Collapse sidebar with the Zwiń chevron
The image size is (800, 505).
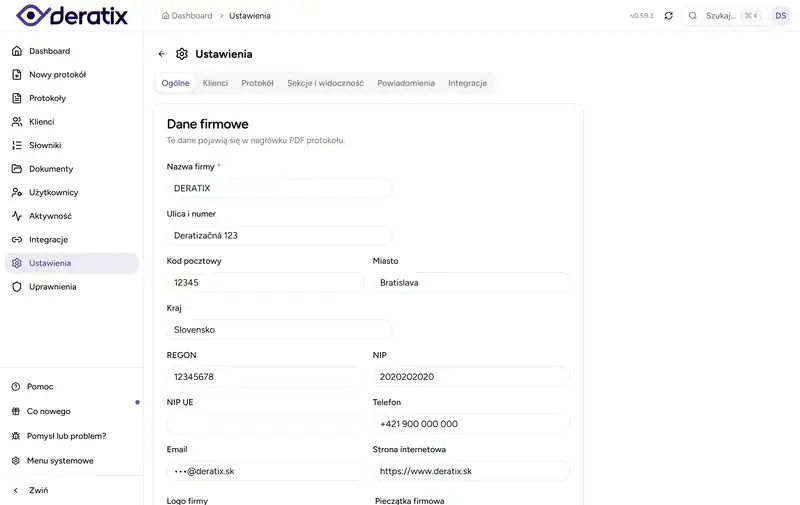coord(16,490)
